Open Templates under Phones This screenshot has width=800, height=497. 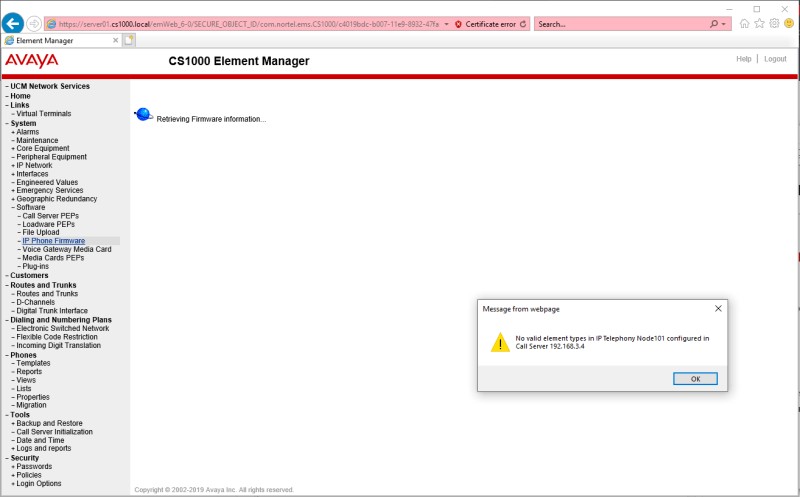pyautogui.click(x=33, y=363)
